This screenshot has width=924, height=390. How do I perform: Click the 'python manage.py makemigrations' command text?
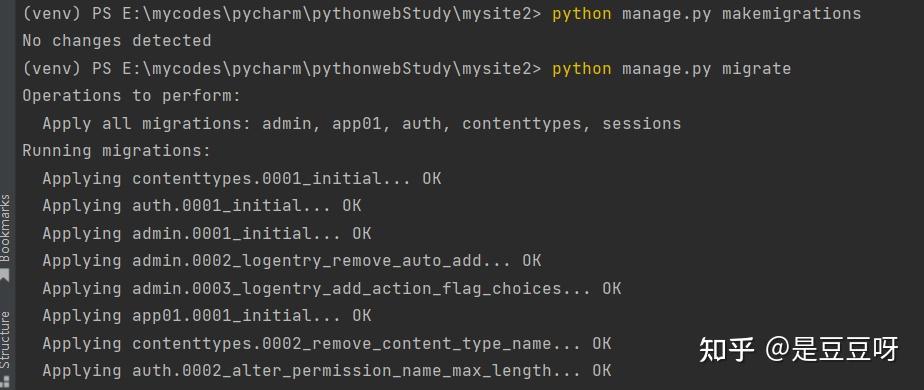pyautogui.click(x=706, y=14)
